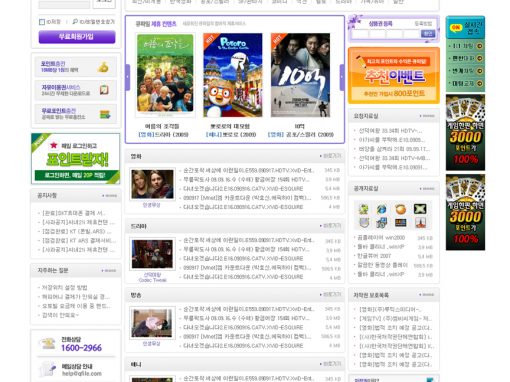Open the gold money bag point charge icon
510x382 pixels.
[x=103, y=67]
